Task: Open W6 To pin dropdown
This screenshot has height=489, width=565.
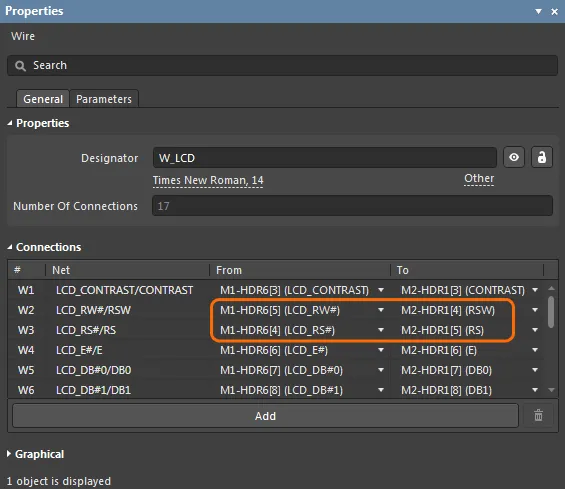Action: tap(535, 390)
